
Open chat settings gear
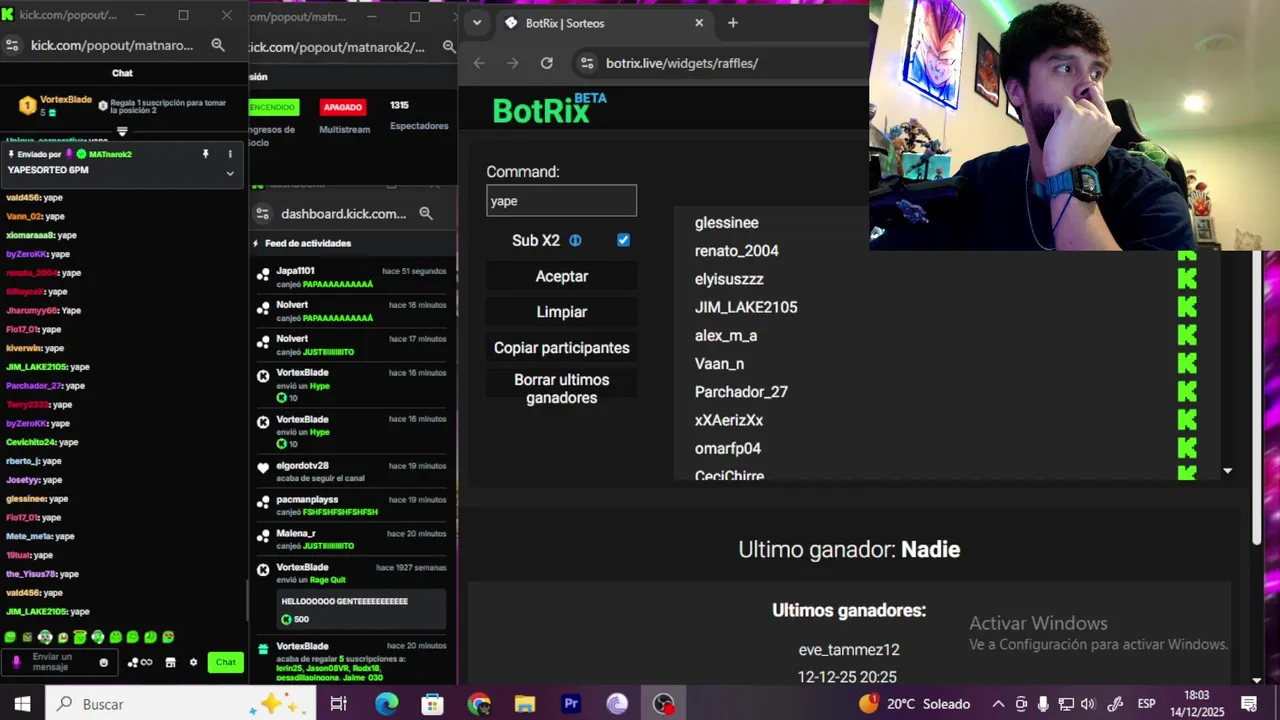coord(193,662)
